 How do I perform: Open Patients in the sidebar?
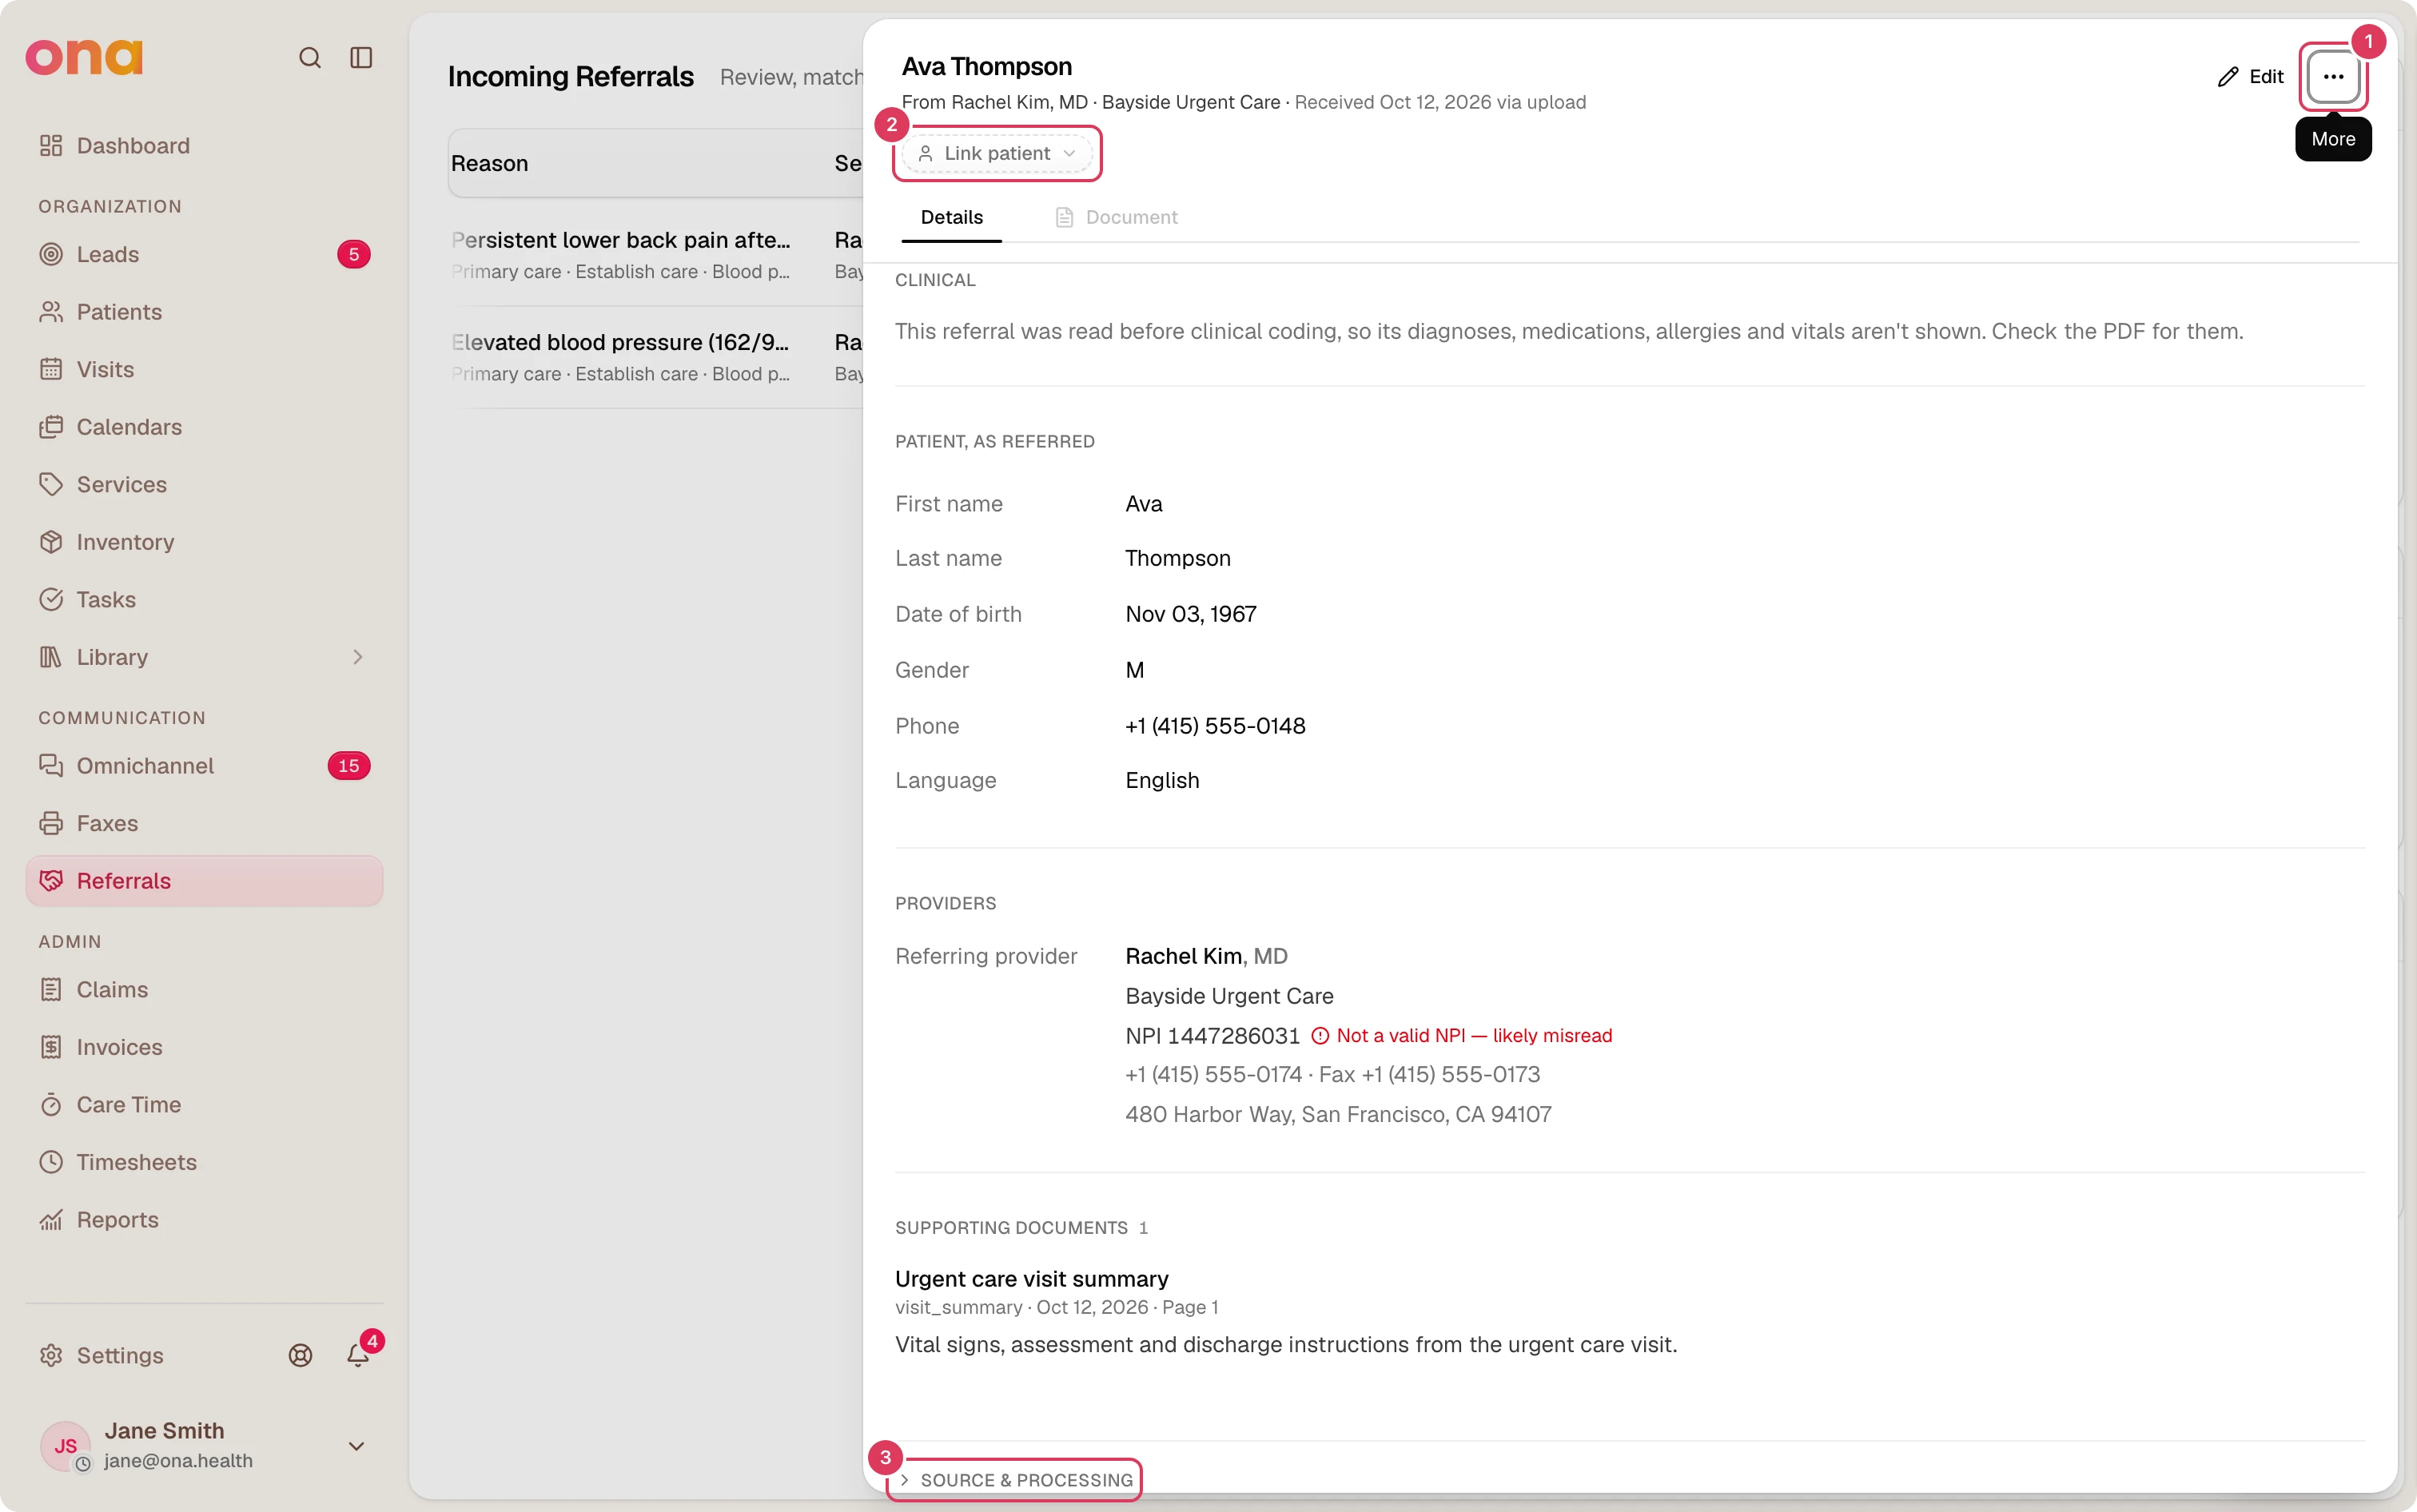click(204, 312)
